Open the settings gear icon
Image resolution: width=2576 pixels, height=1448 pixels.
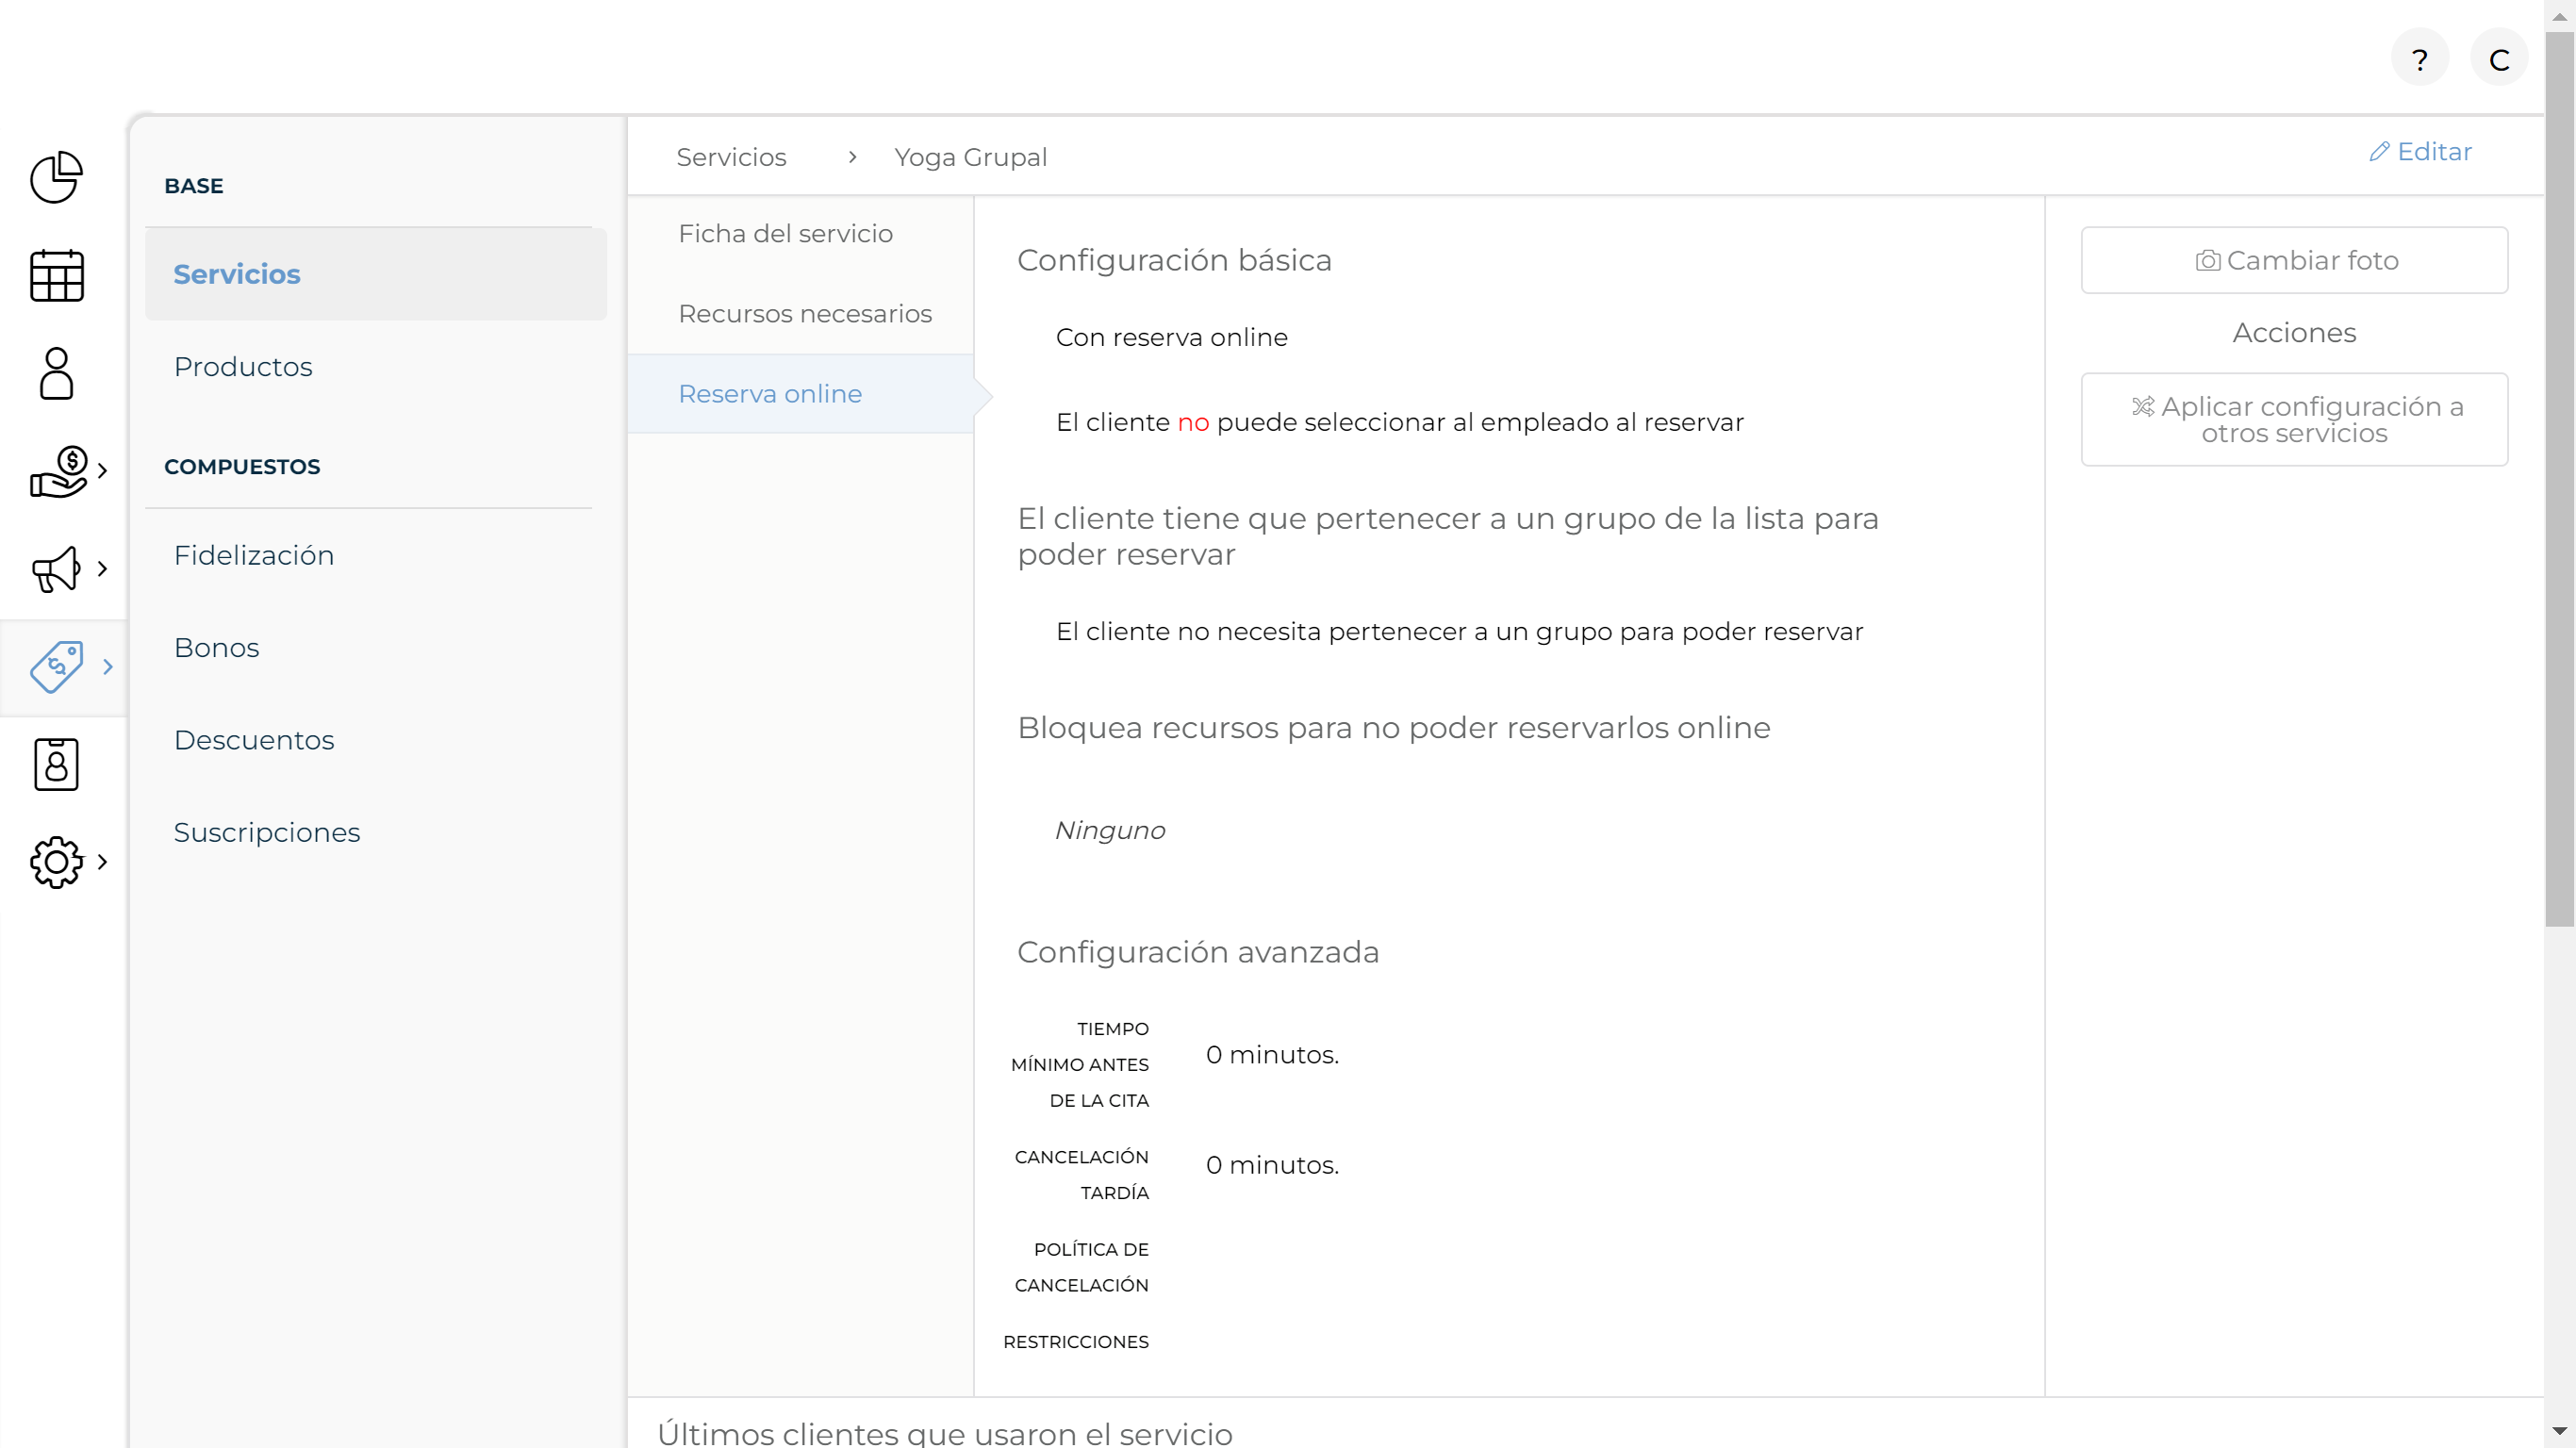click(x=56, y=862)
